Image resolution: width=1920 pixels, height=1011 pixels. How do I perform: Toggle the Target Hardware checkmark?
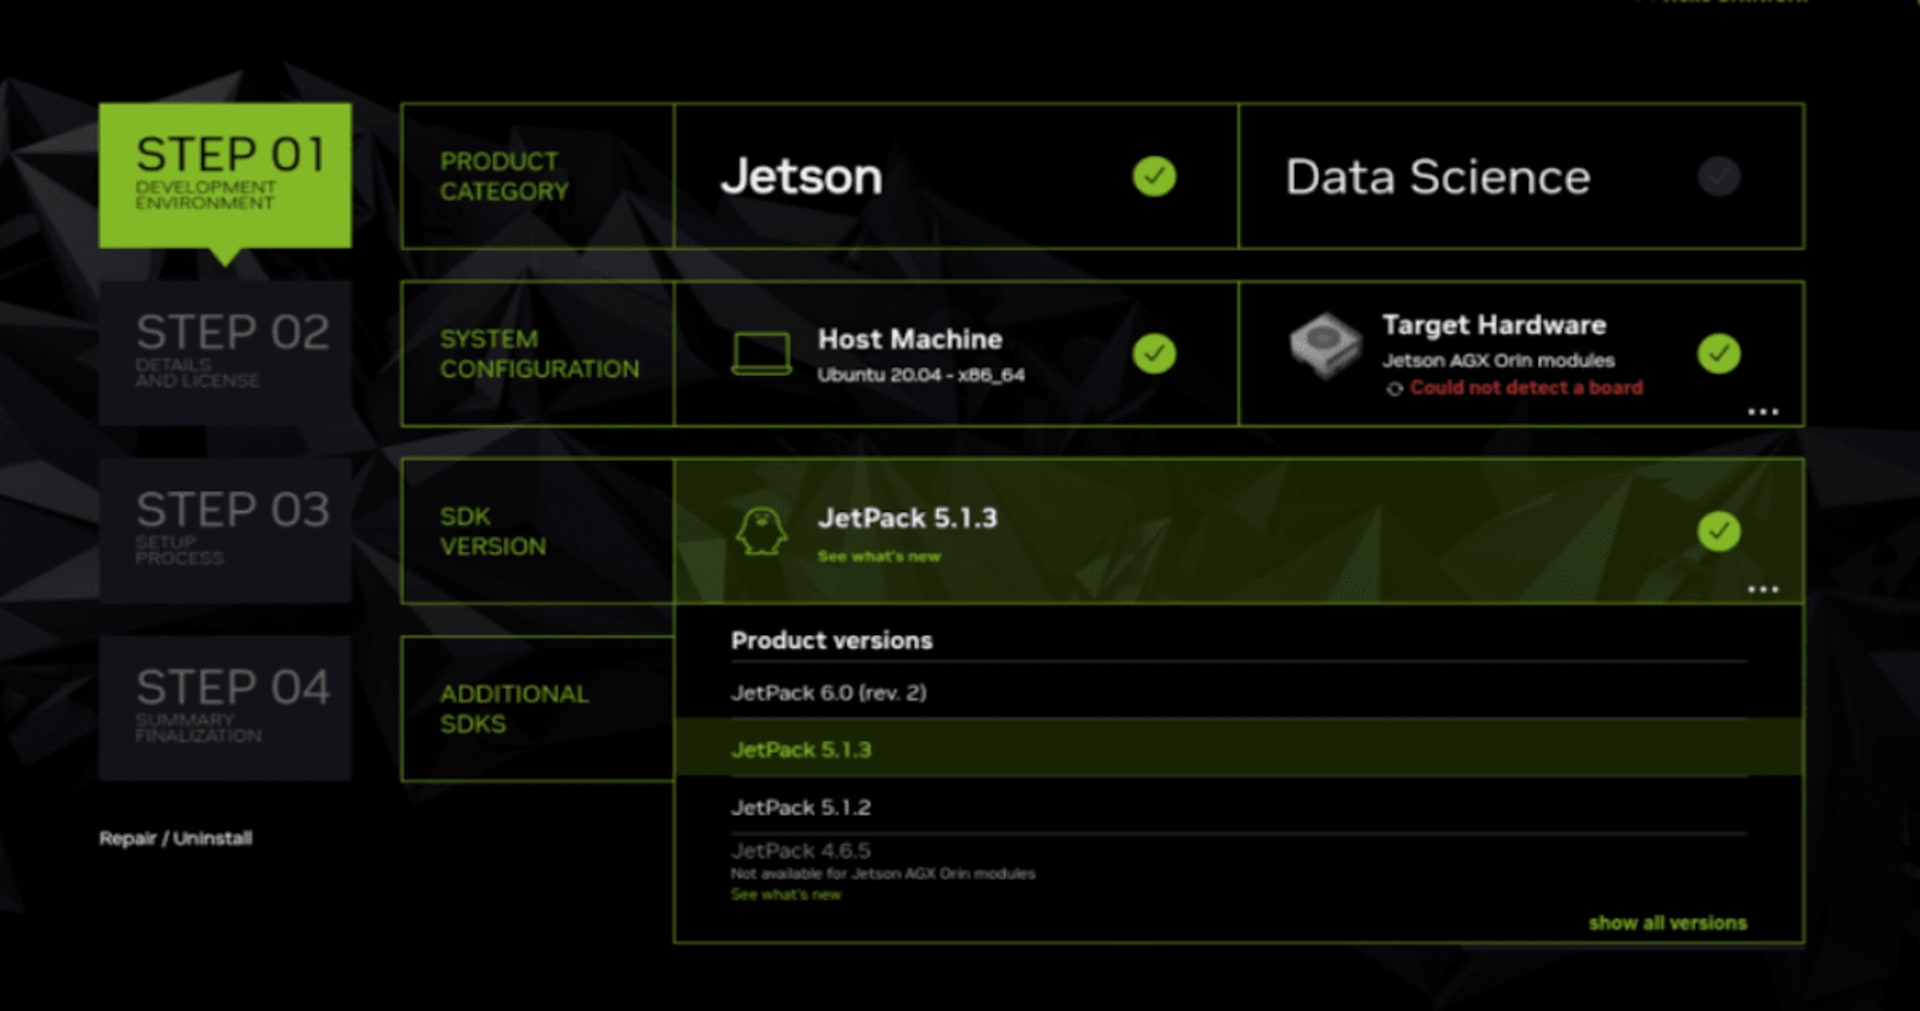(x=1718, y=354)
